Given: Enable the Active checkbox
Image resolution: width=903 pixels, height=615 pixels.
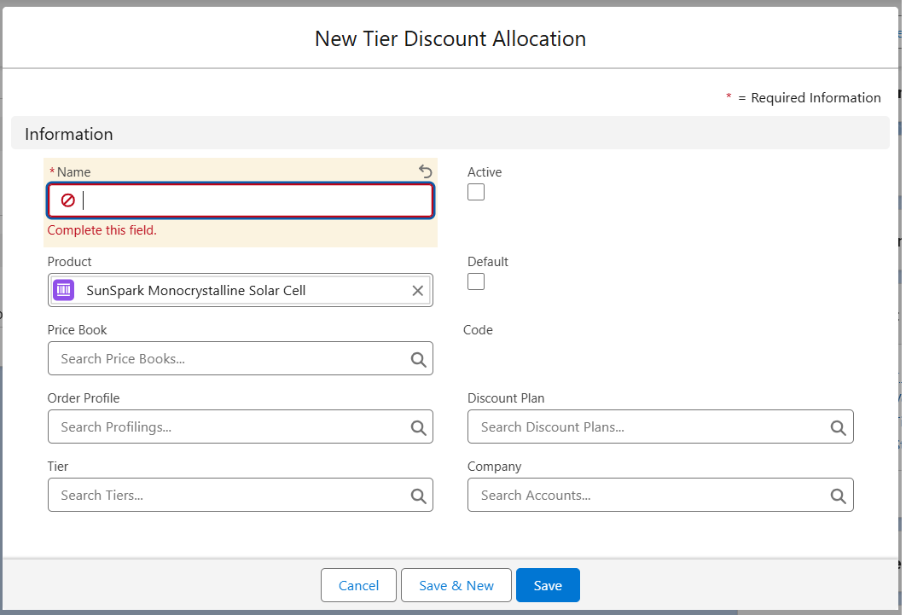Looking at the screenshot, I should point(476,192).
